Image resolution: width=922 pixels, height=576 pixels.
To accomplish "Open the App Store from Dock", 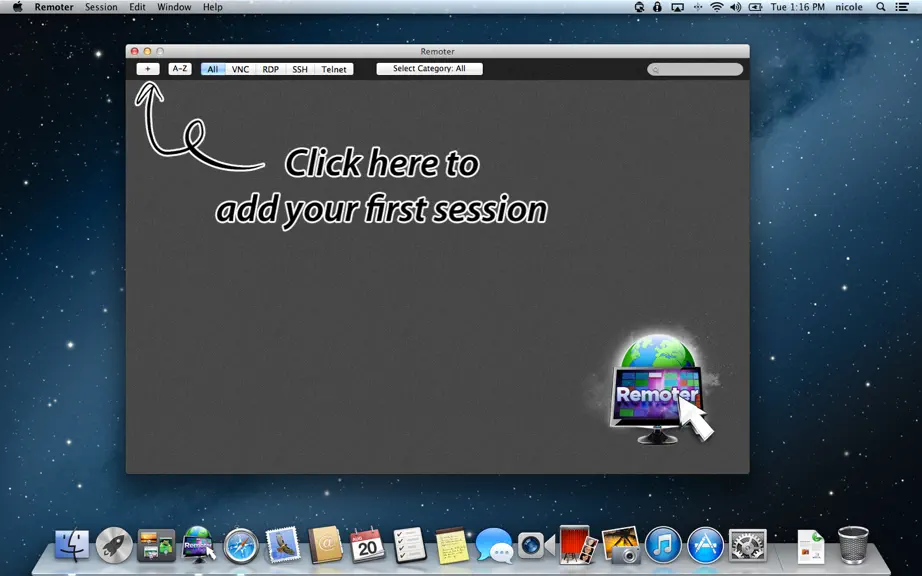I will point(705,545).
